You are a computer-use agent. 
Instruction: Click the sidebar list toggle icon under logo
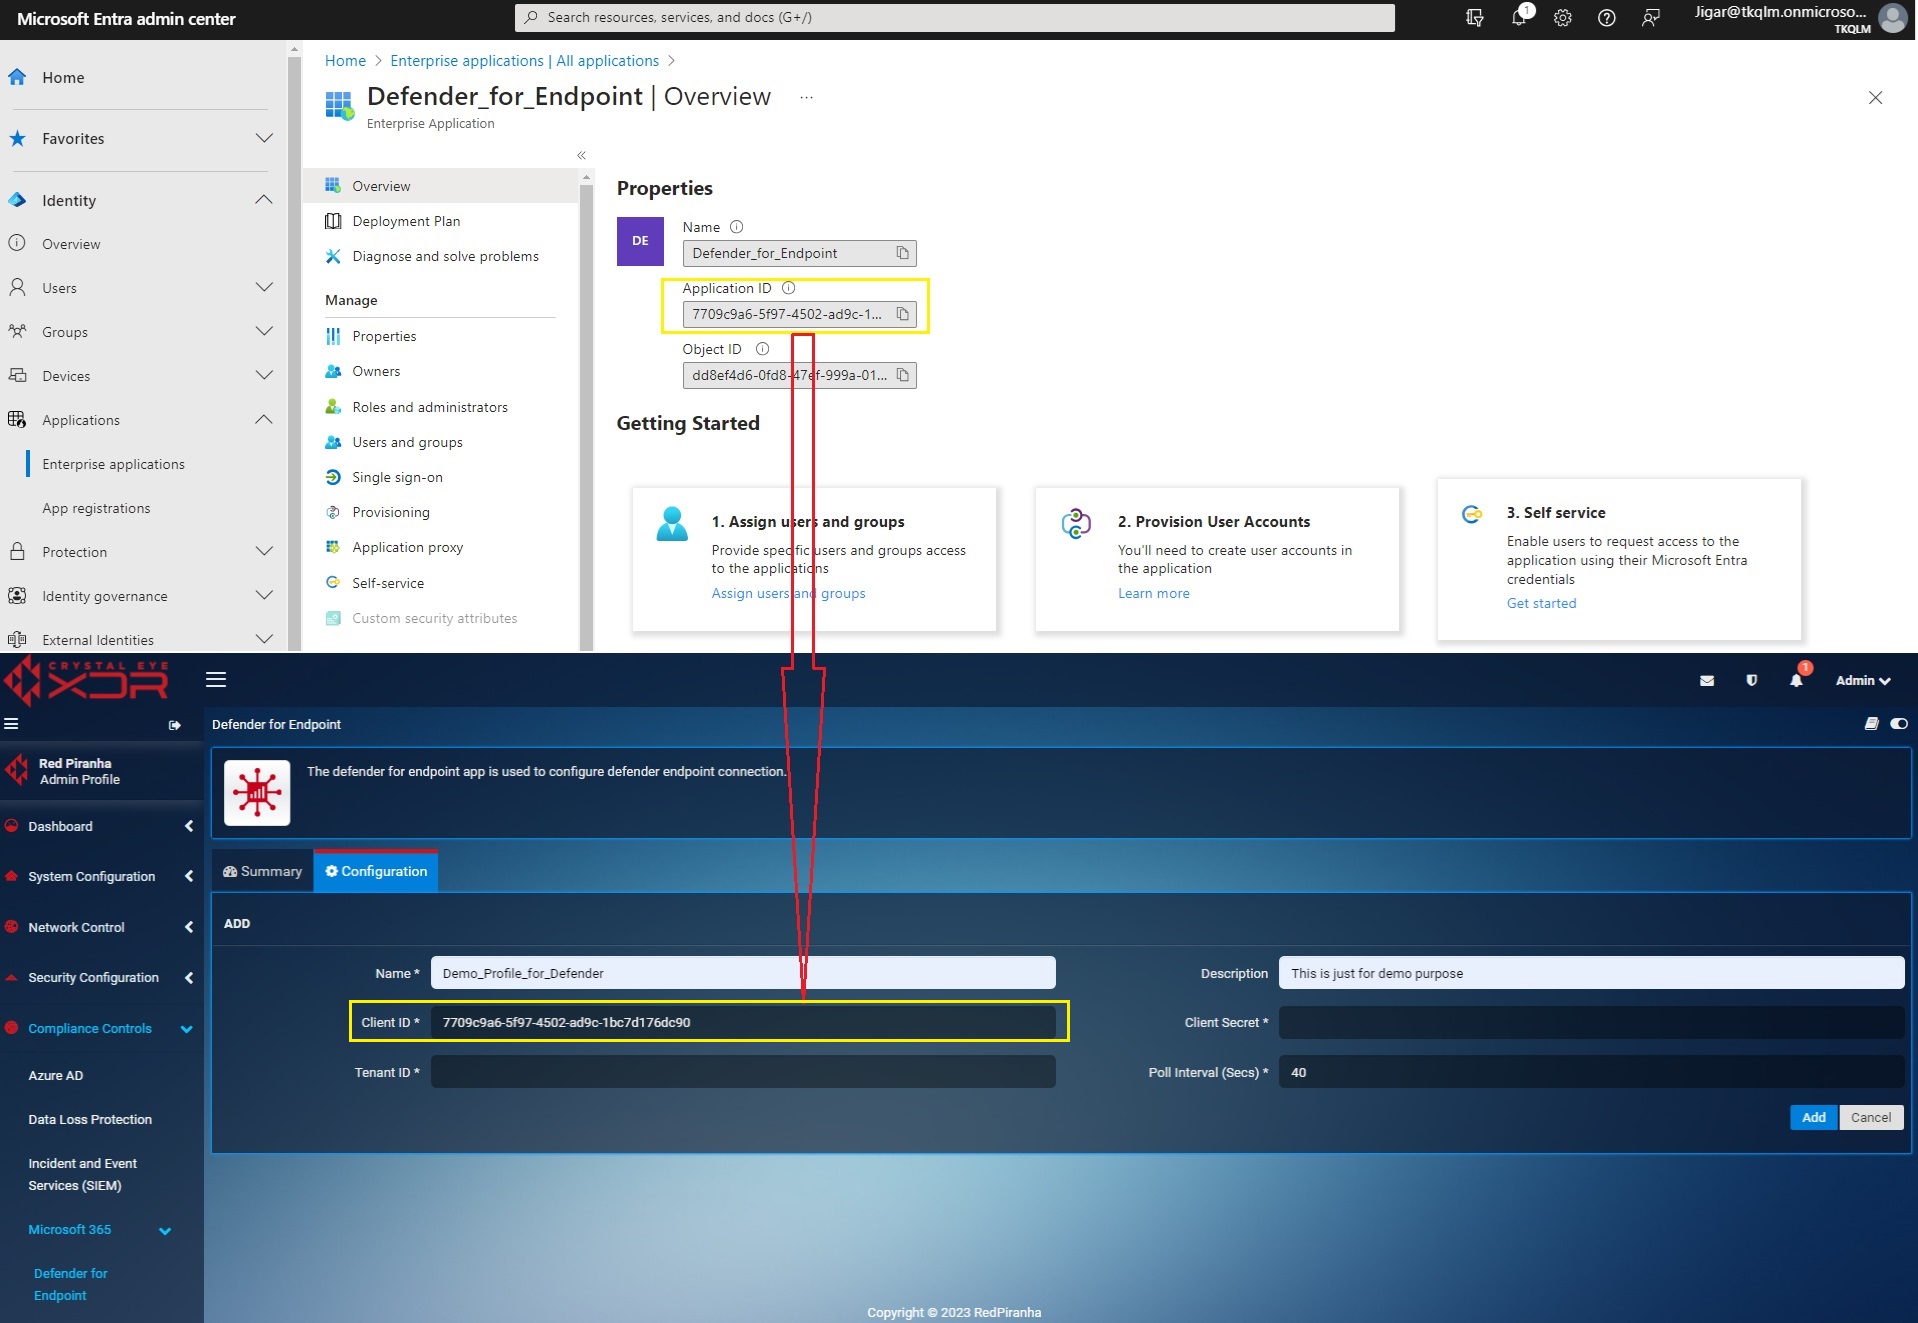pyautogui.click(x=11, y=724)
